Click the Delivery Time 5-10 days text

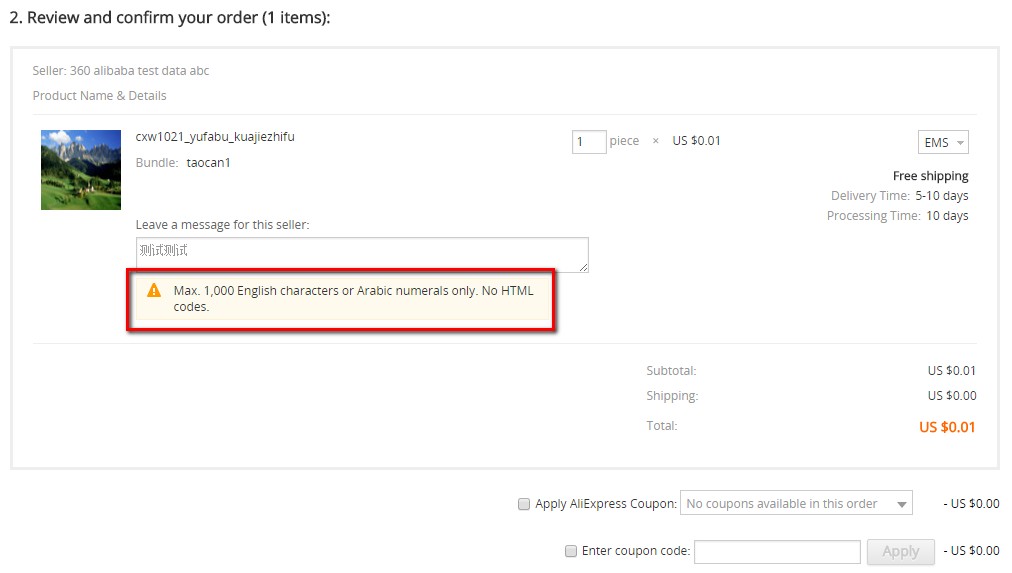point(899,196)
